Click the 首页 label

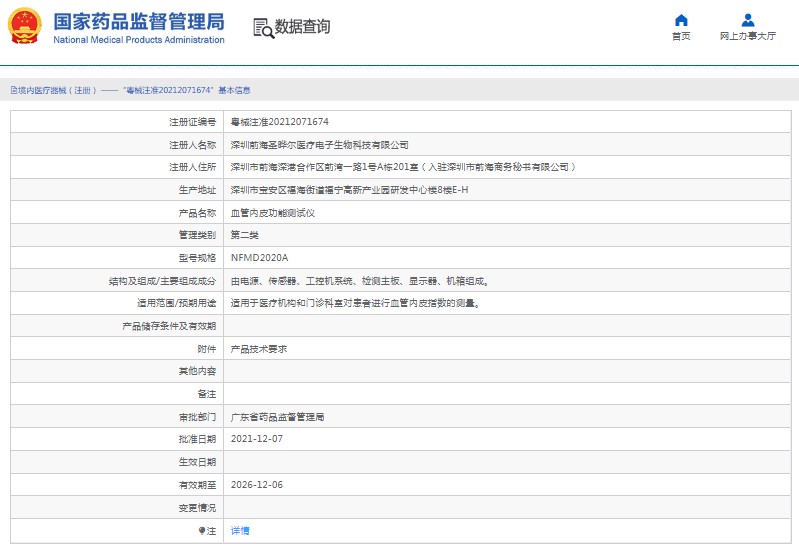[x=681, y=36]
